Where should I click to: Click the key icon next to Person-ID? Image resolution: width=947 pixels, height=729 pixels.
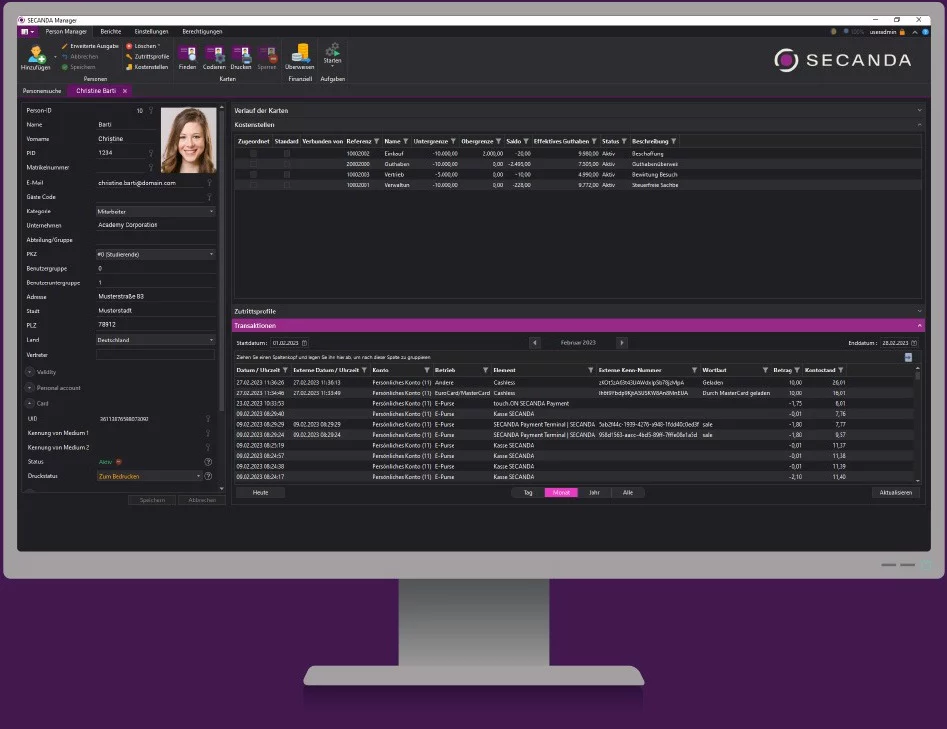[x=151, y=111]
